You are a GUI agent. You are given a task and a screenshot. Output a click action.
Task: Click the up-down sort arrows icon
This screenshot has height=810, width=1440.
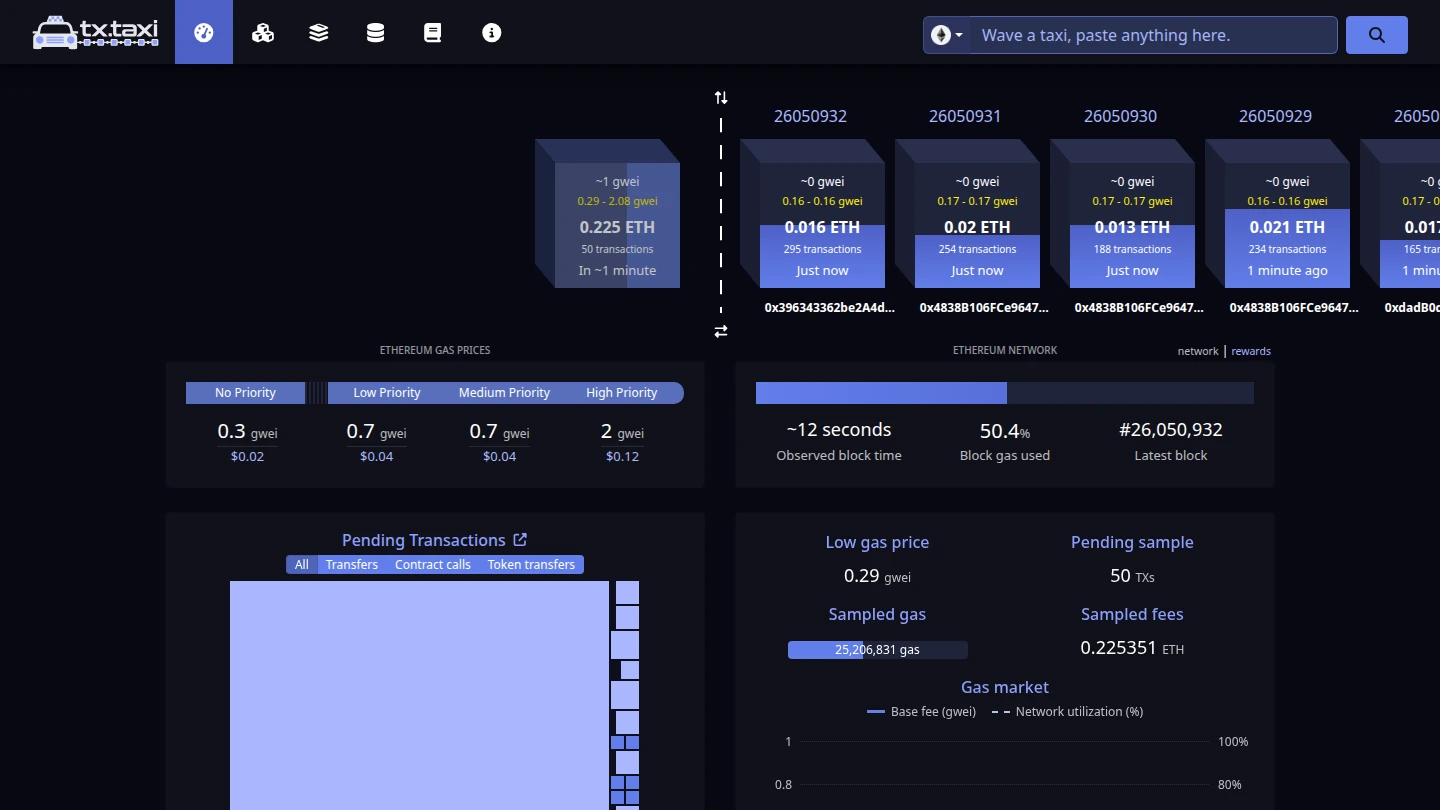[721, 97]
